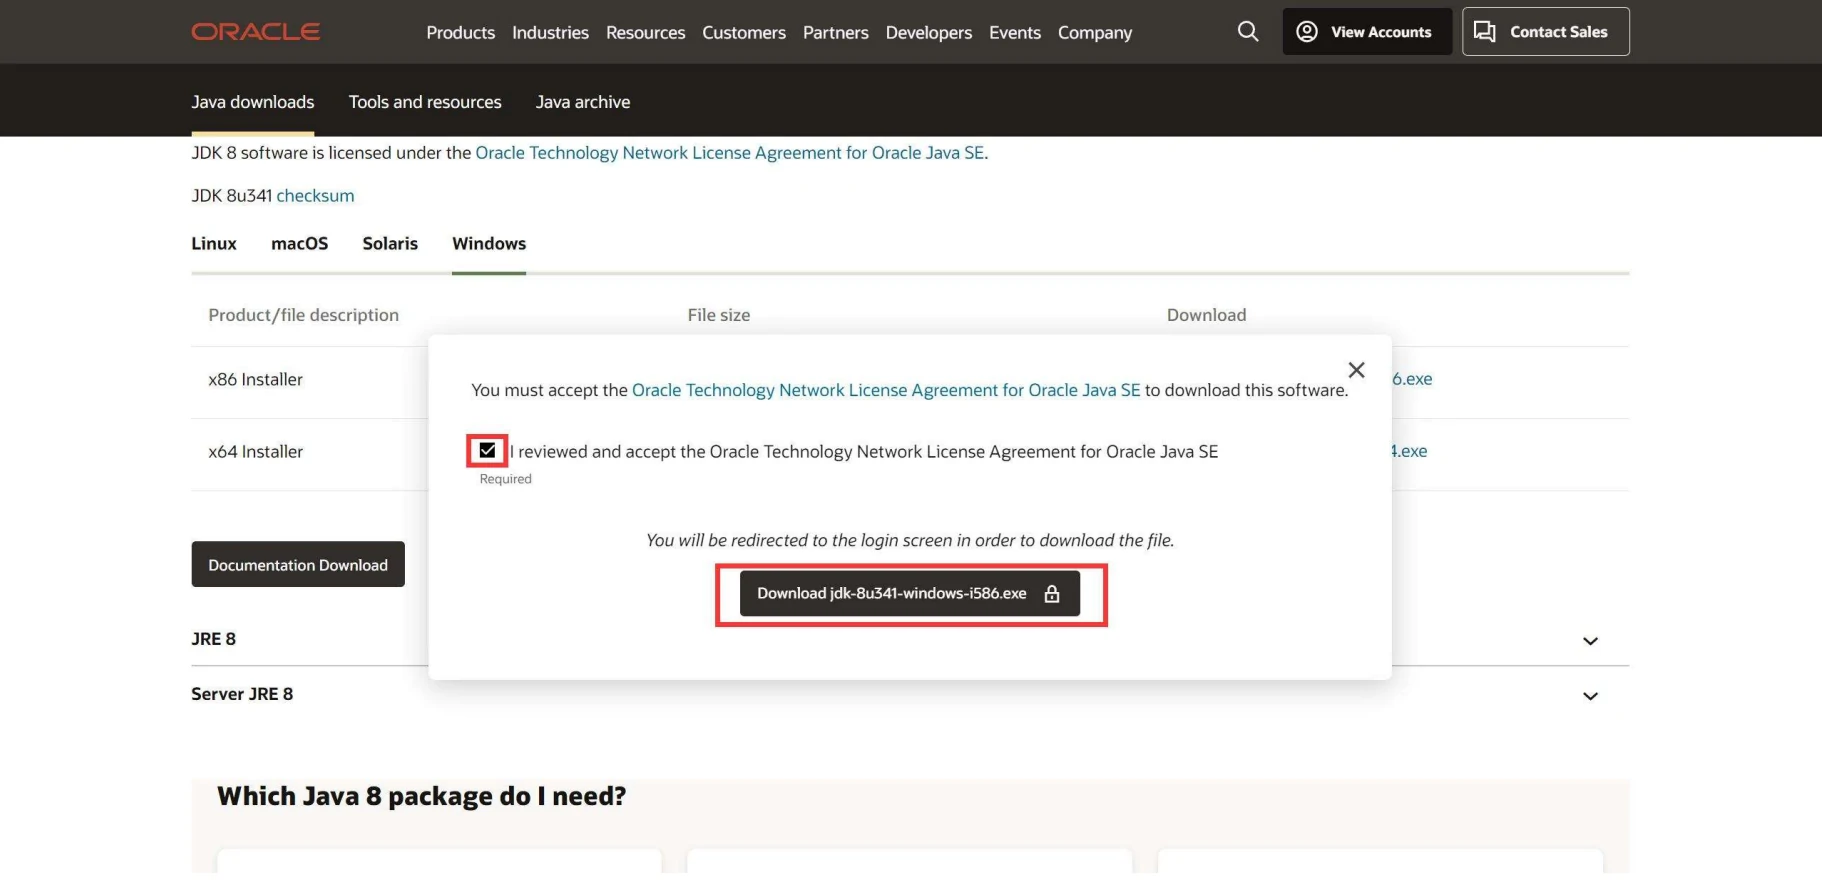Click the Server JRE 8 heading
This screenshot has width=1822, height=880.
242,694
